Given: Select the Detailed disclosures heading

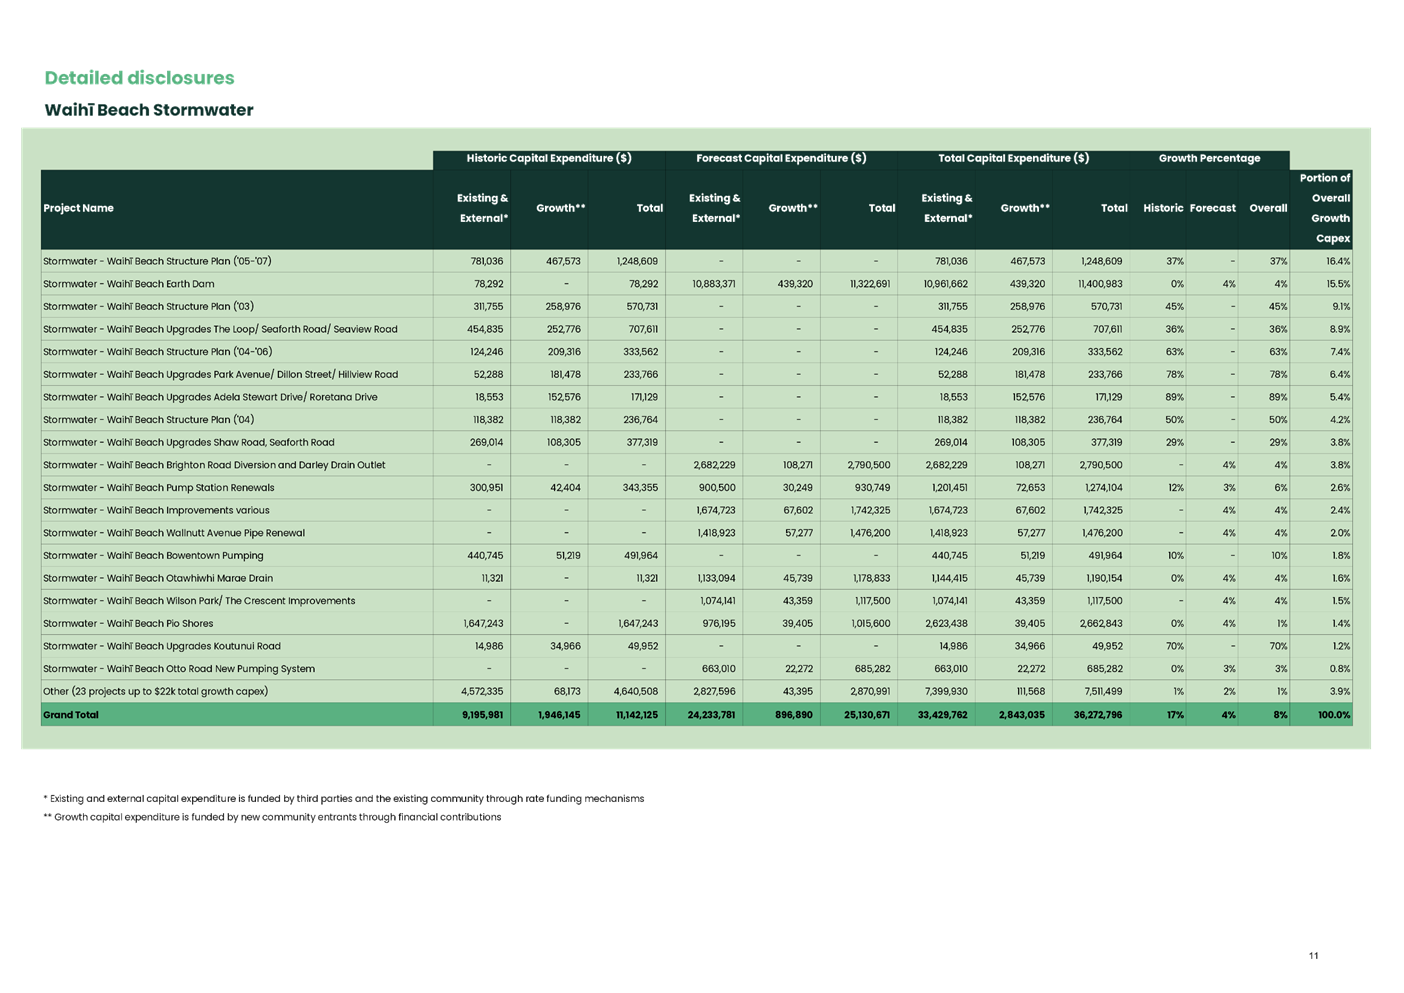Looking at the screenshot, I should [140, 78].
